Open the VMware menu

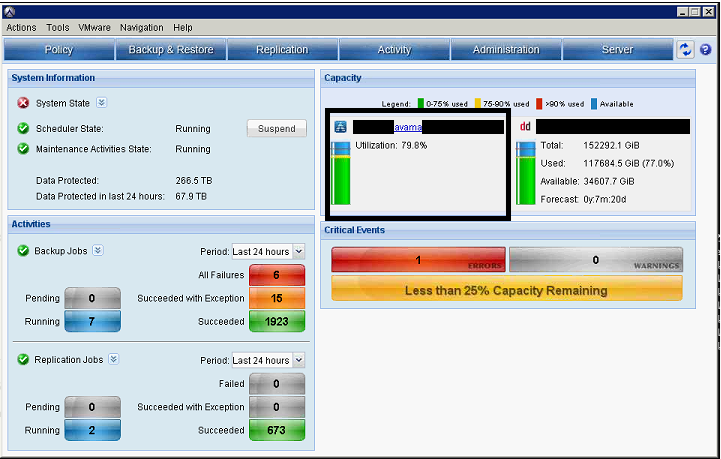pos(94,27)
